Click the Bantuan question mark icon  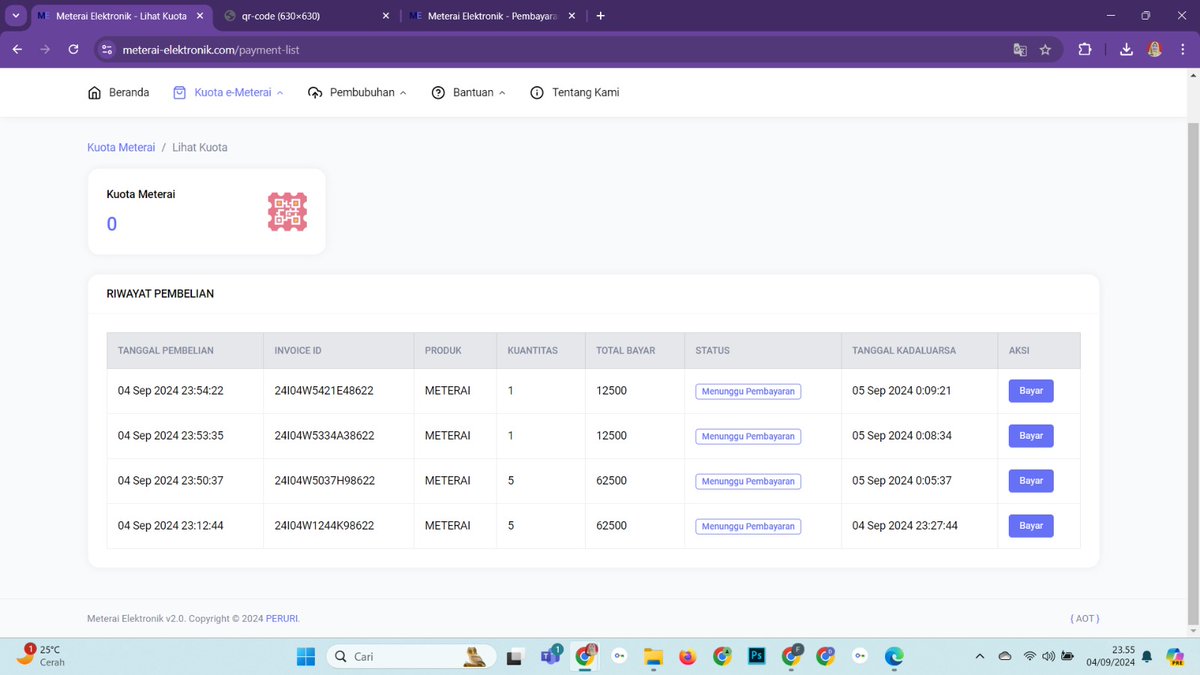pyautogui.click(x=438, y=92)
